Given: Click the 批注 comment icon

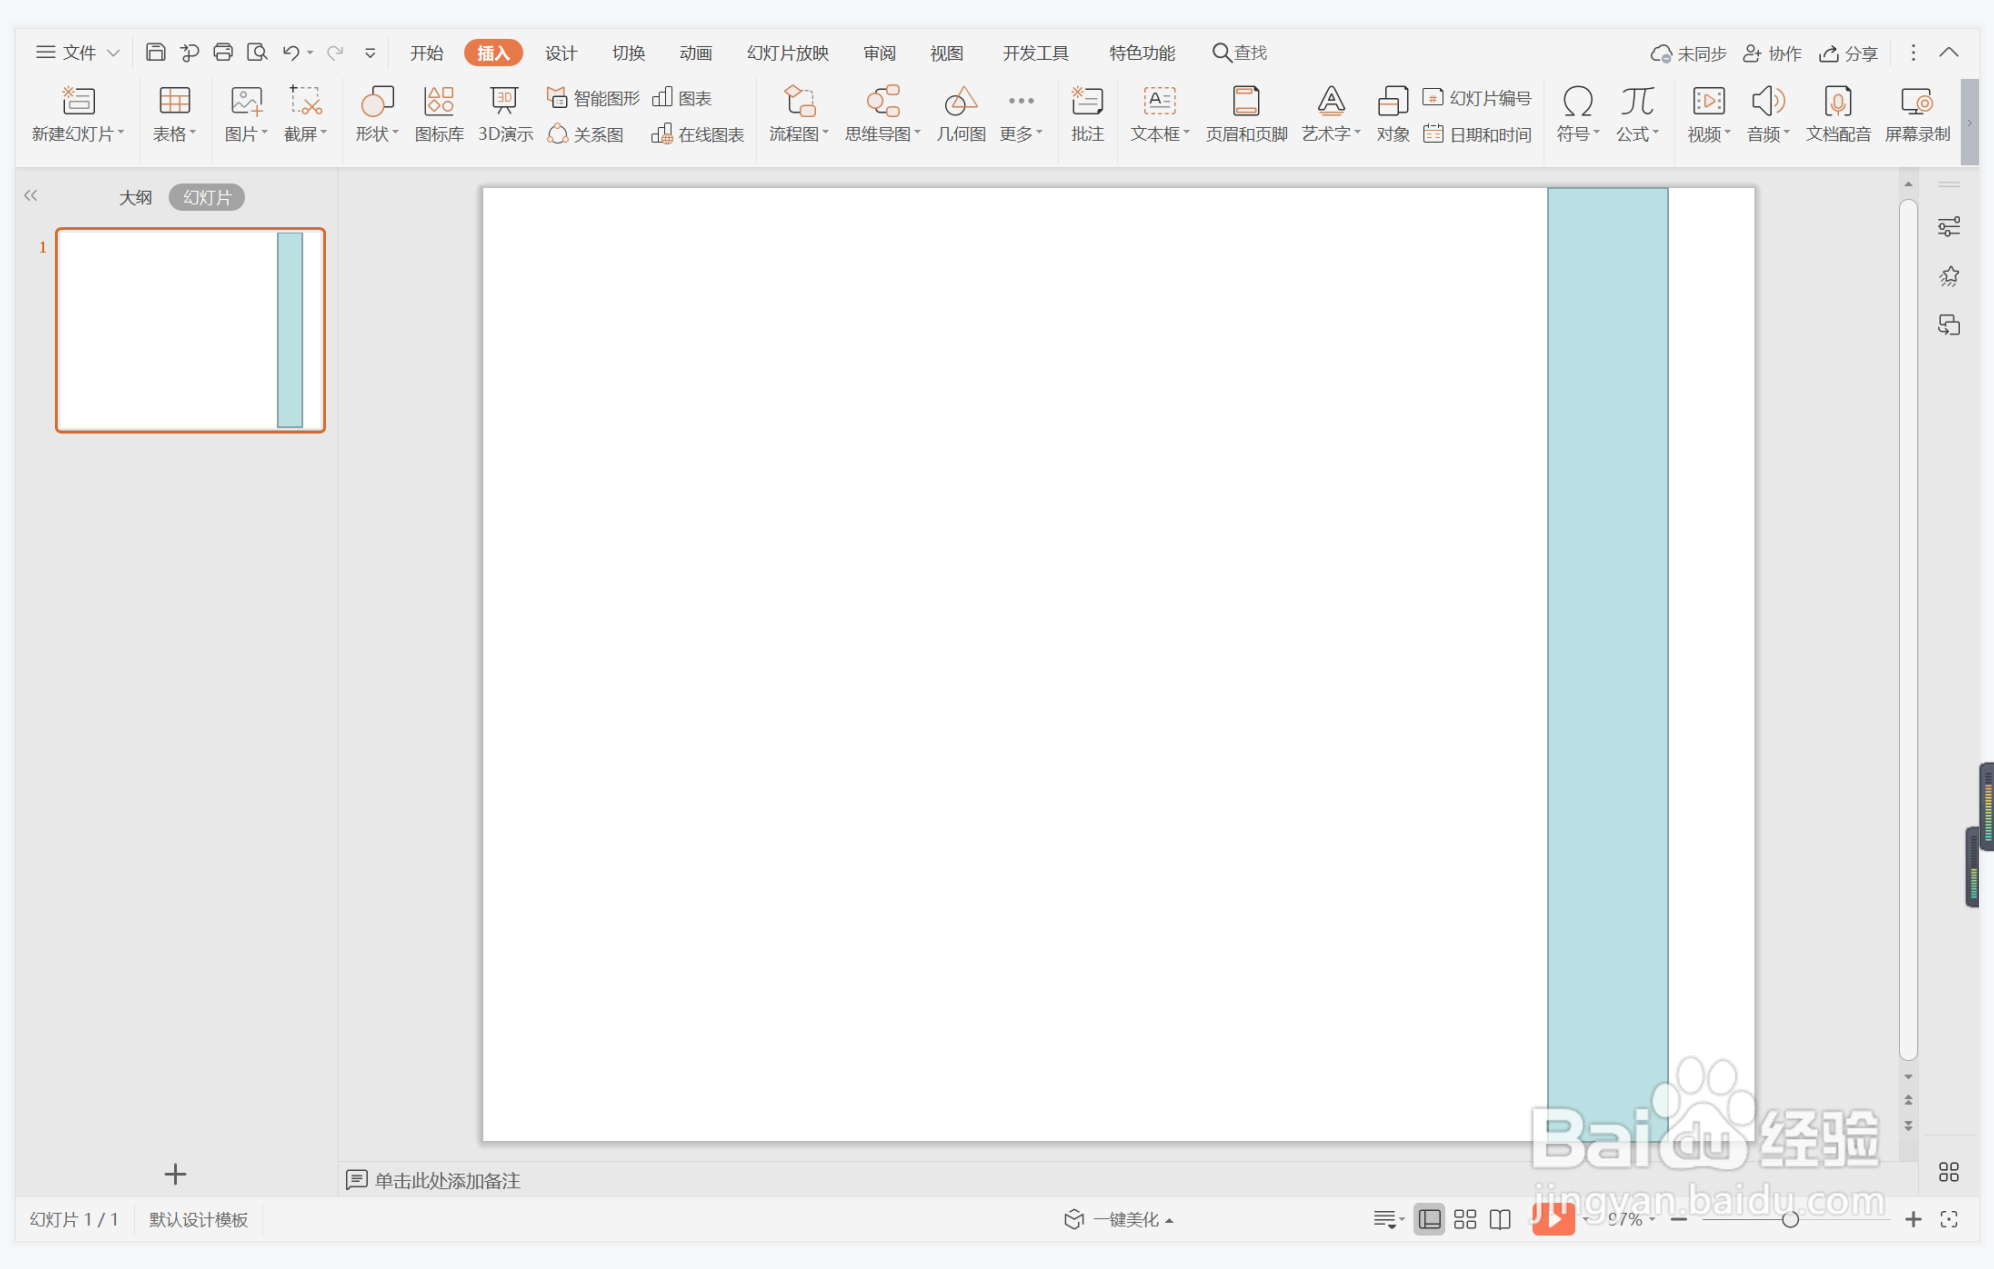Looking at the screenshot, I should click(x=1087, y=114).
